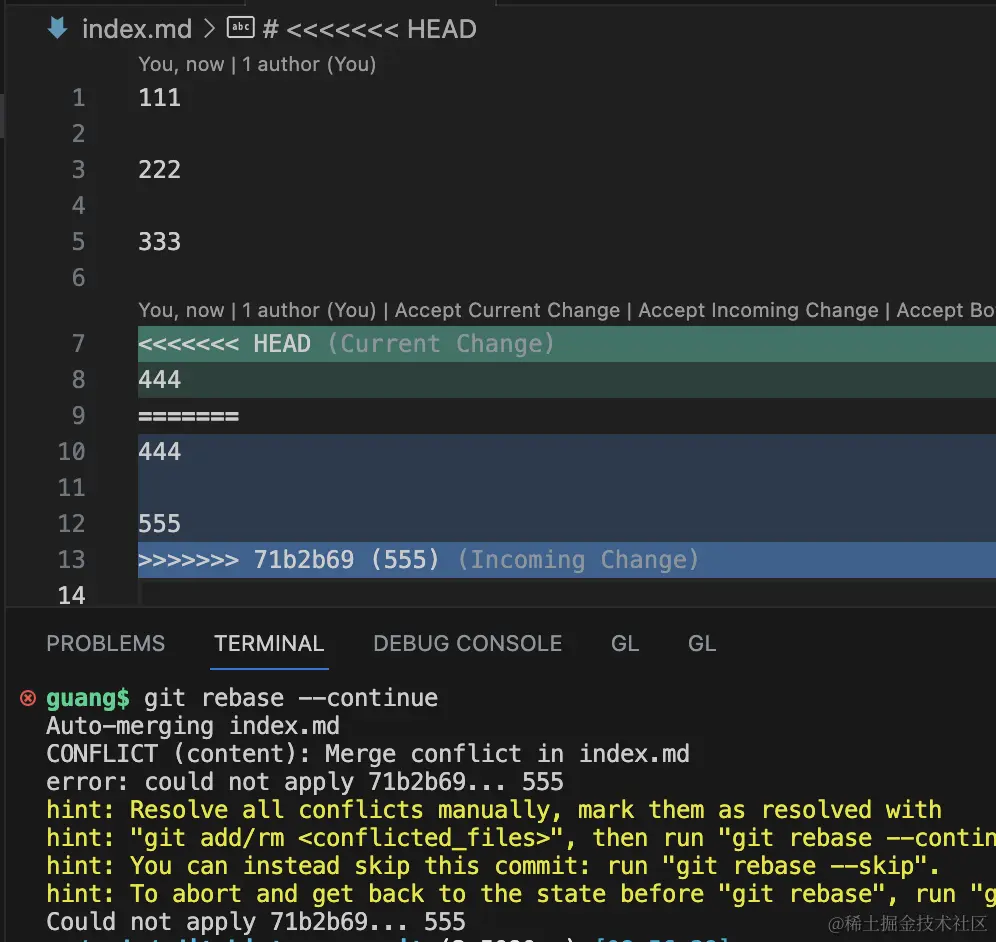Expand the breadcrumb chevron after index.md
The width and height of the screenshot is (996, 942).
coord(210,29)
